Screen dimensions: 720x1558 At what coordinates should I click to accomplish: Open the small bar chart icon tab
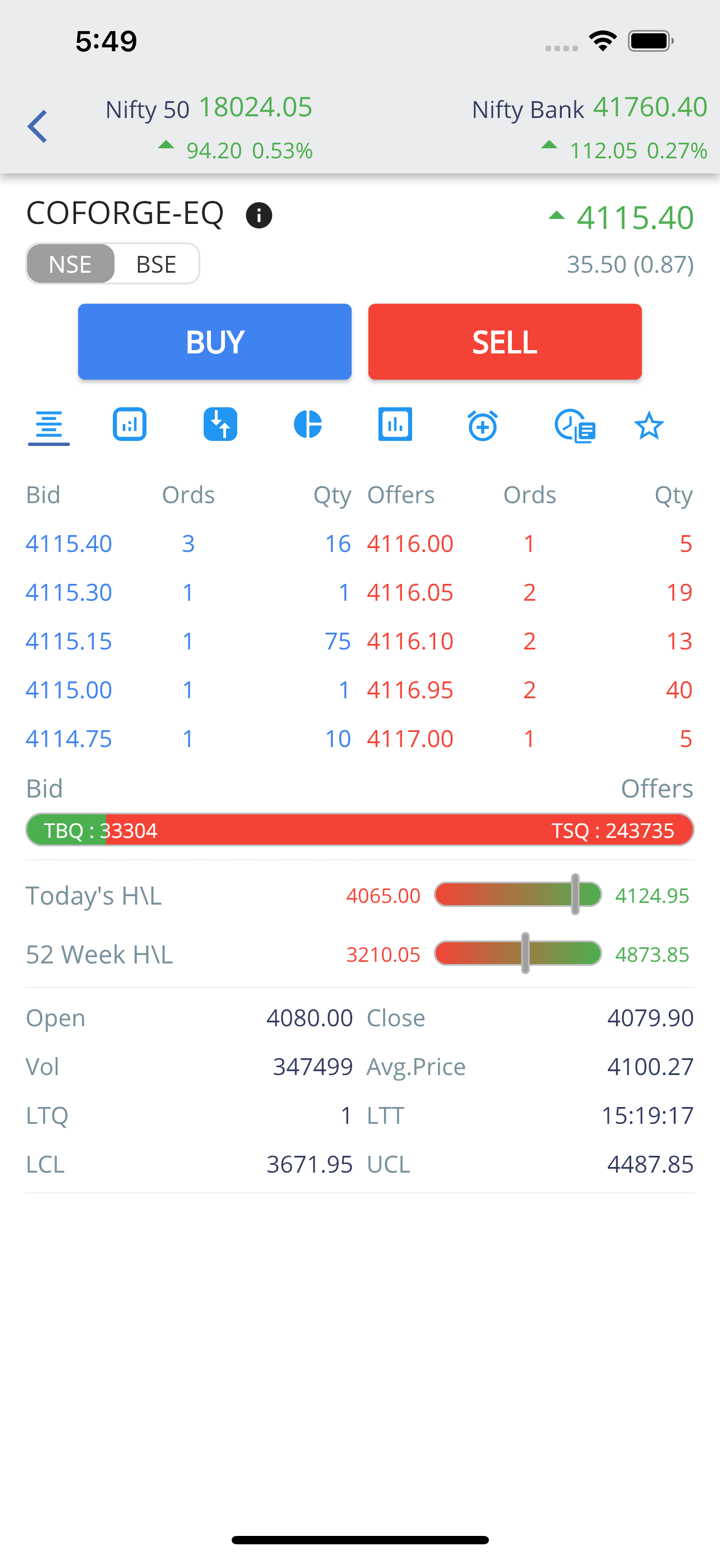(x=130, y=425)
